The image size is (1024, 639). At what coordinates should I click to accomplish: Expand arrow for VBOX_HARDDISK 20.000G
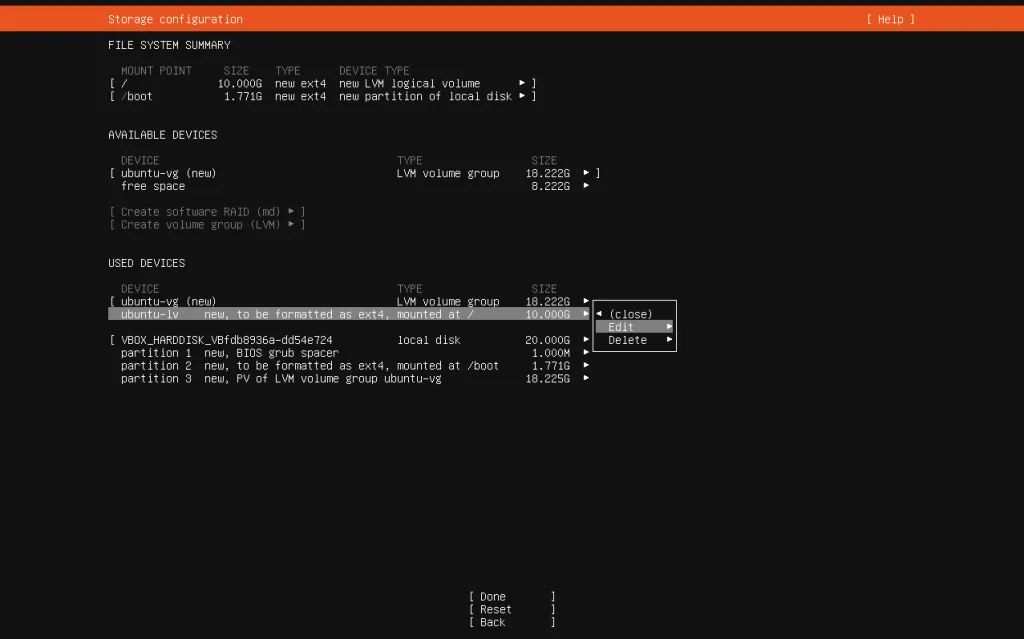click(x=586, y=340)
